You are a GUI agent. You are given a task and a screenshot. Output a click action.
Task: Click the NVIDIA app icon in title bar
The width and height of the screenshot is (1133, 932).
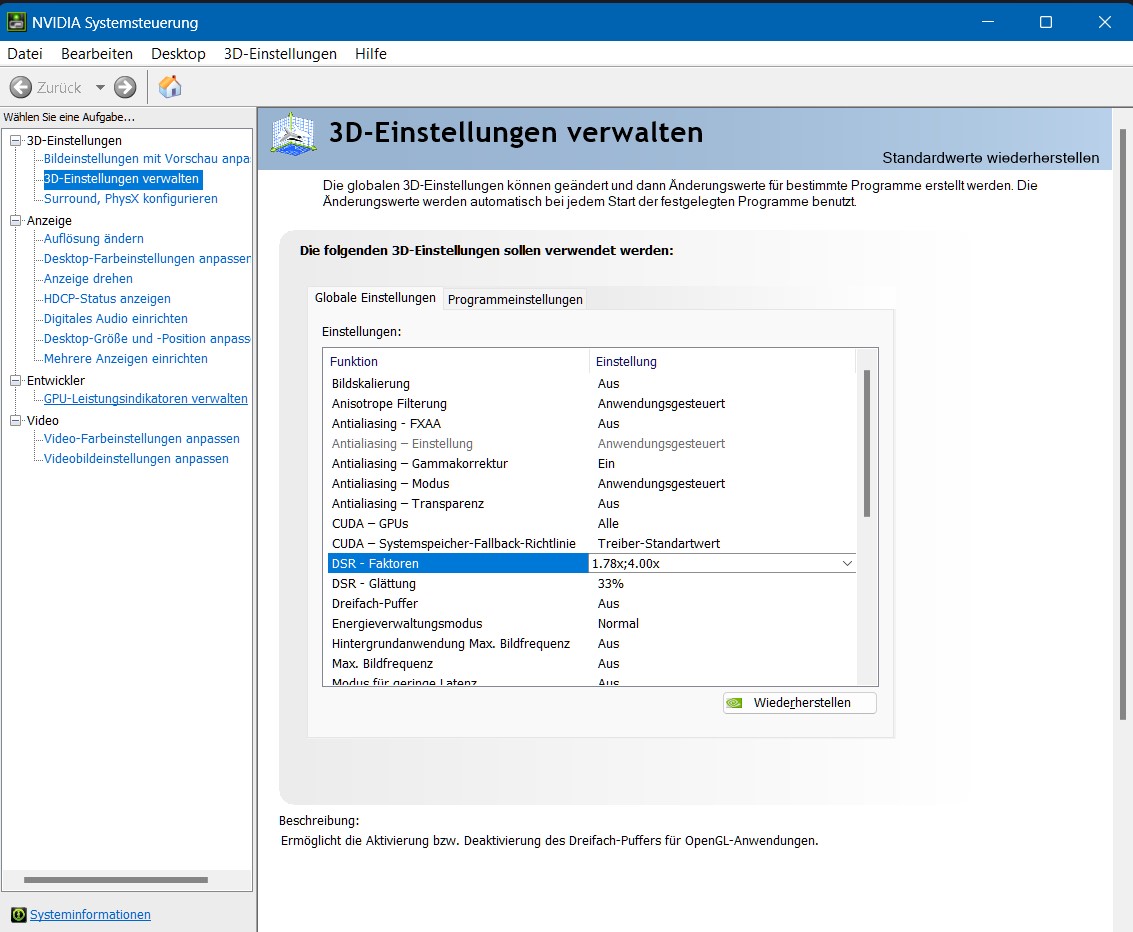pos(16,22)
